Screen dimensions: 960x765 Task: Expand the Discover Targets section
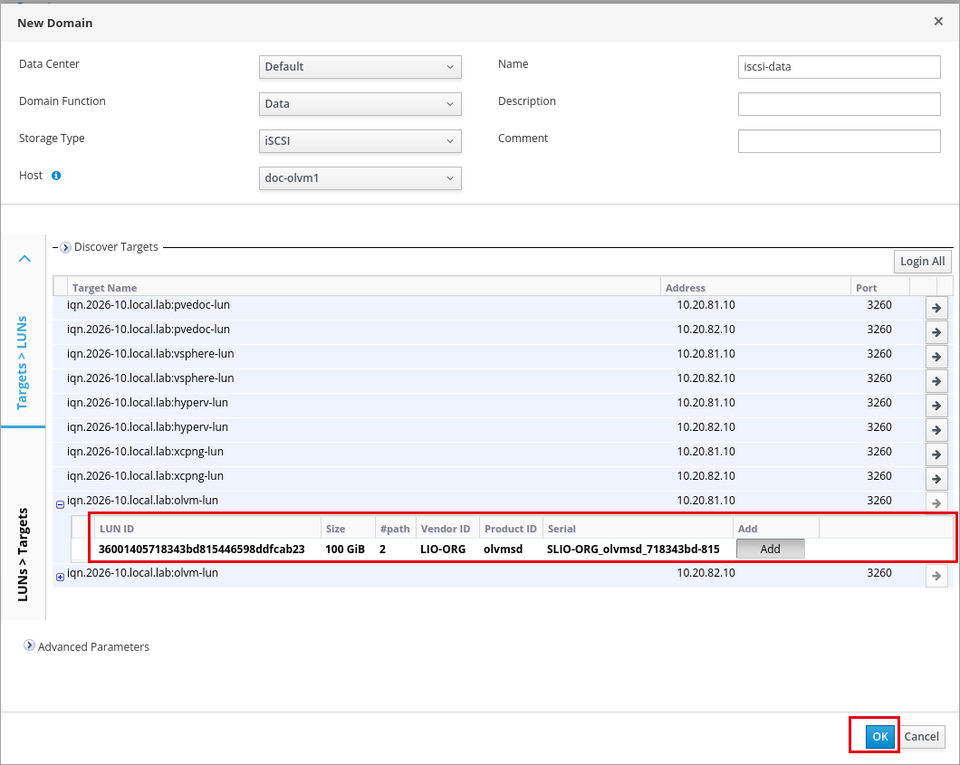pos(66,247)
